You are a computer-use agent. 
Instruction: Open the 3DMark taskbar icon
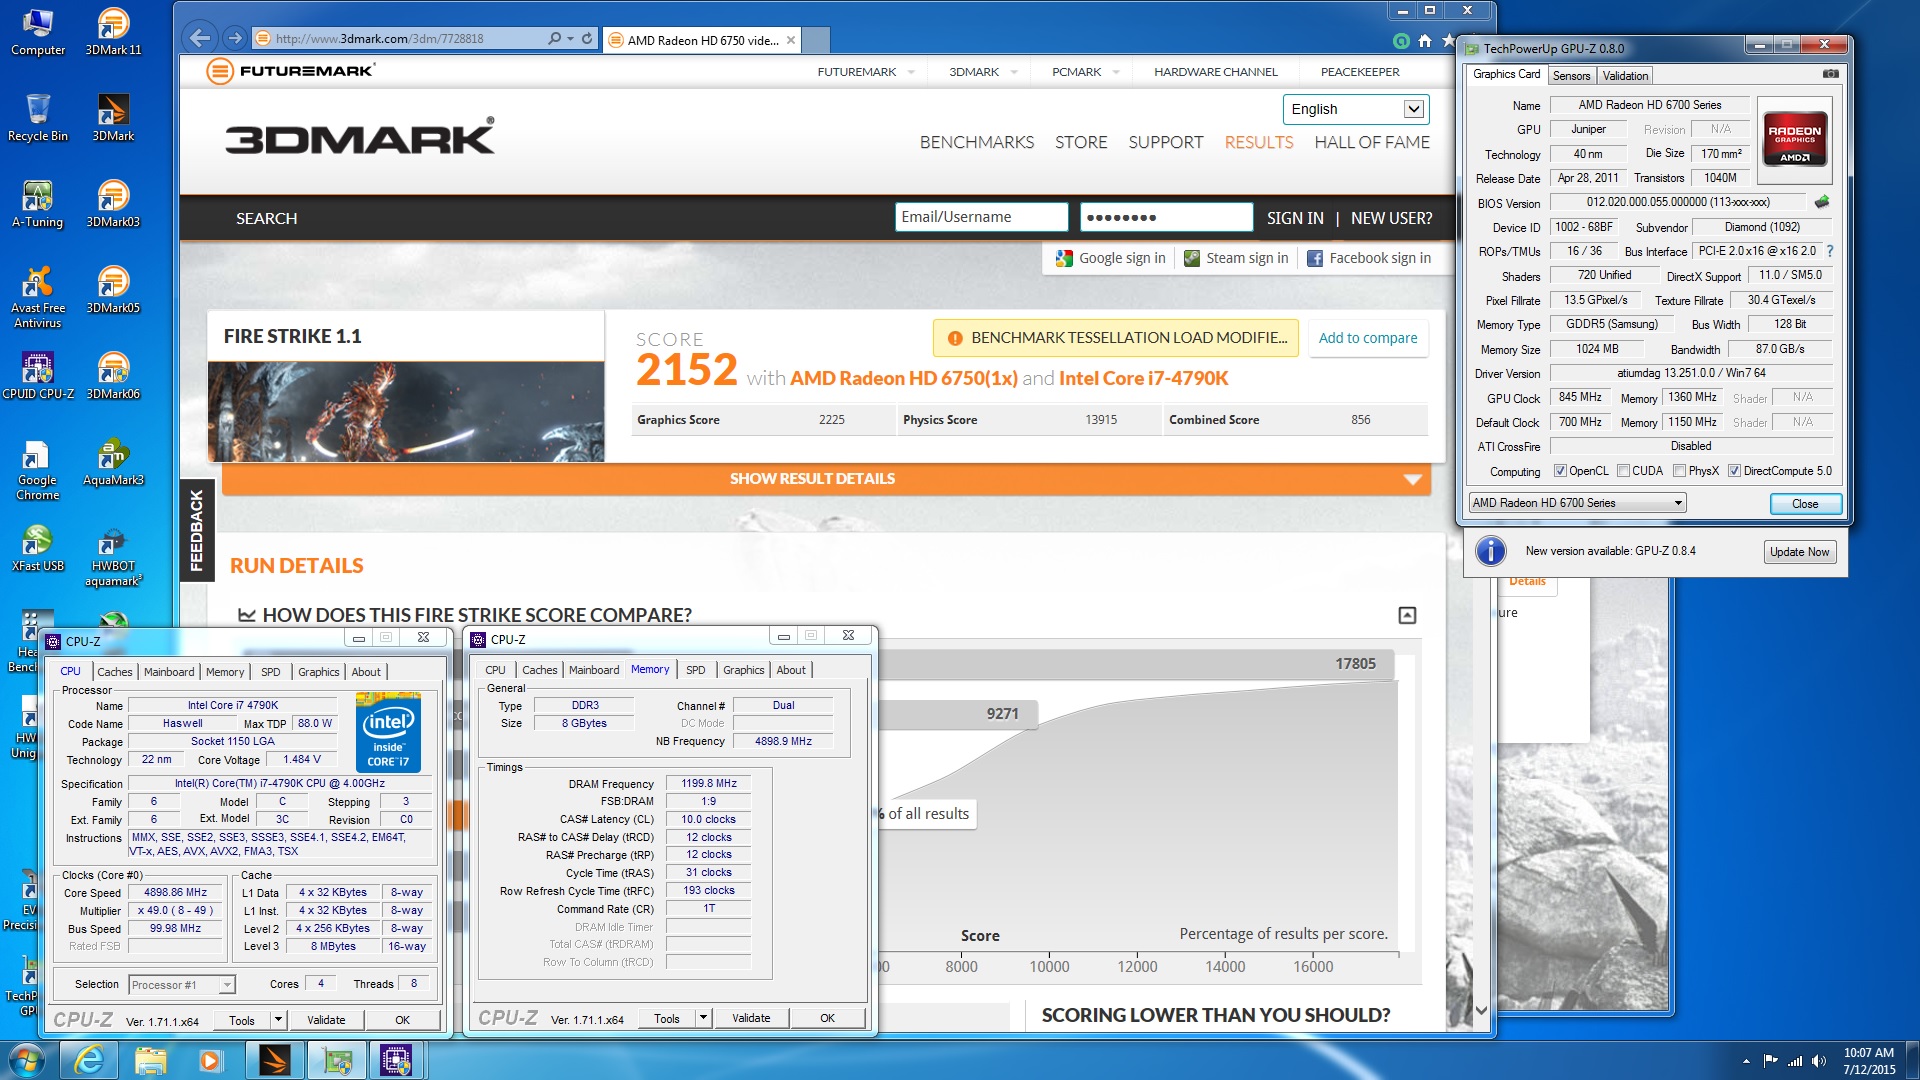pos(273,1060)
